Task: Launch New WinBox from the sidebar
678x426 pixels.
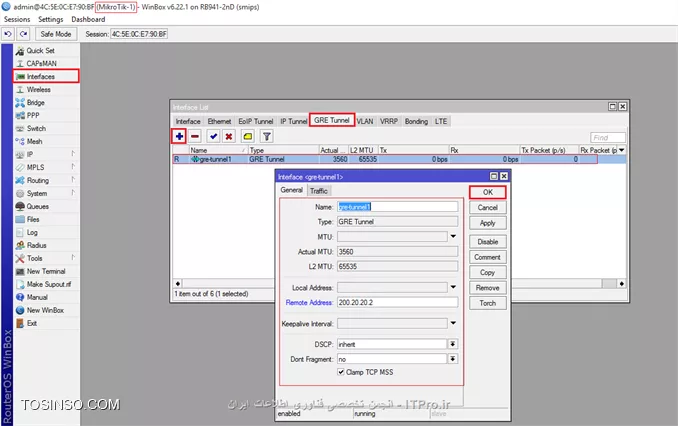Action: 45,310
